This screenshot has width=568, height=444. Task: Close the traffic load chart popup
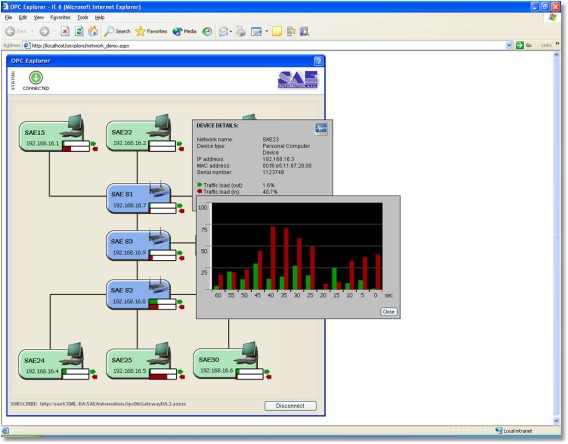click(x=388, y=311)
